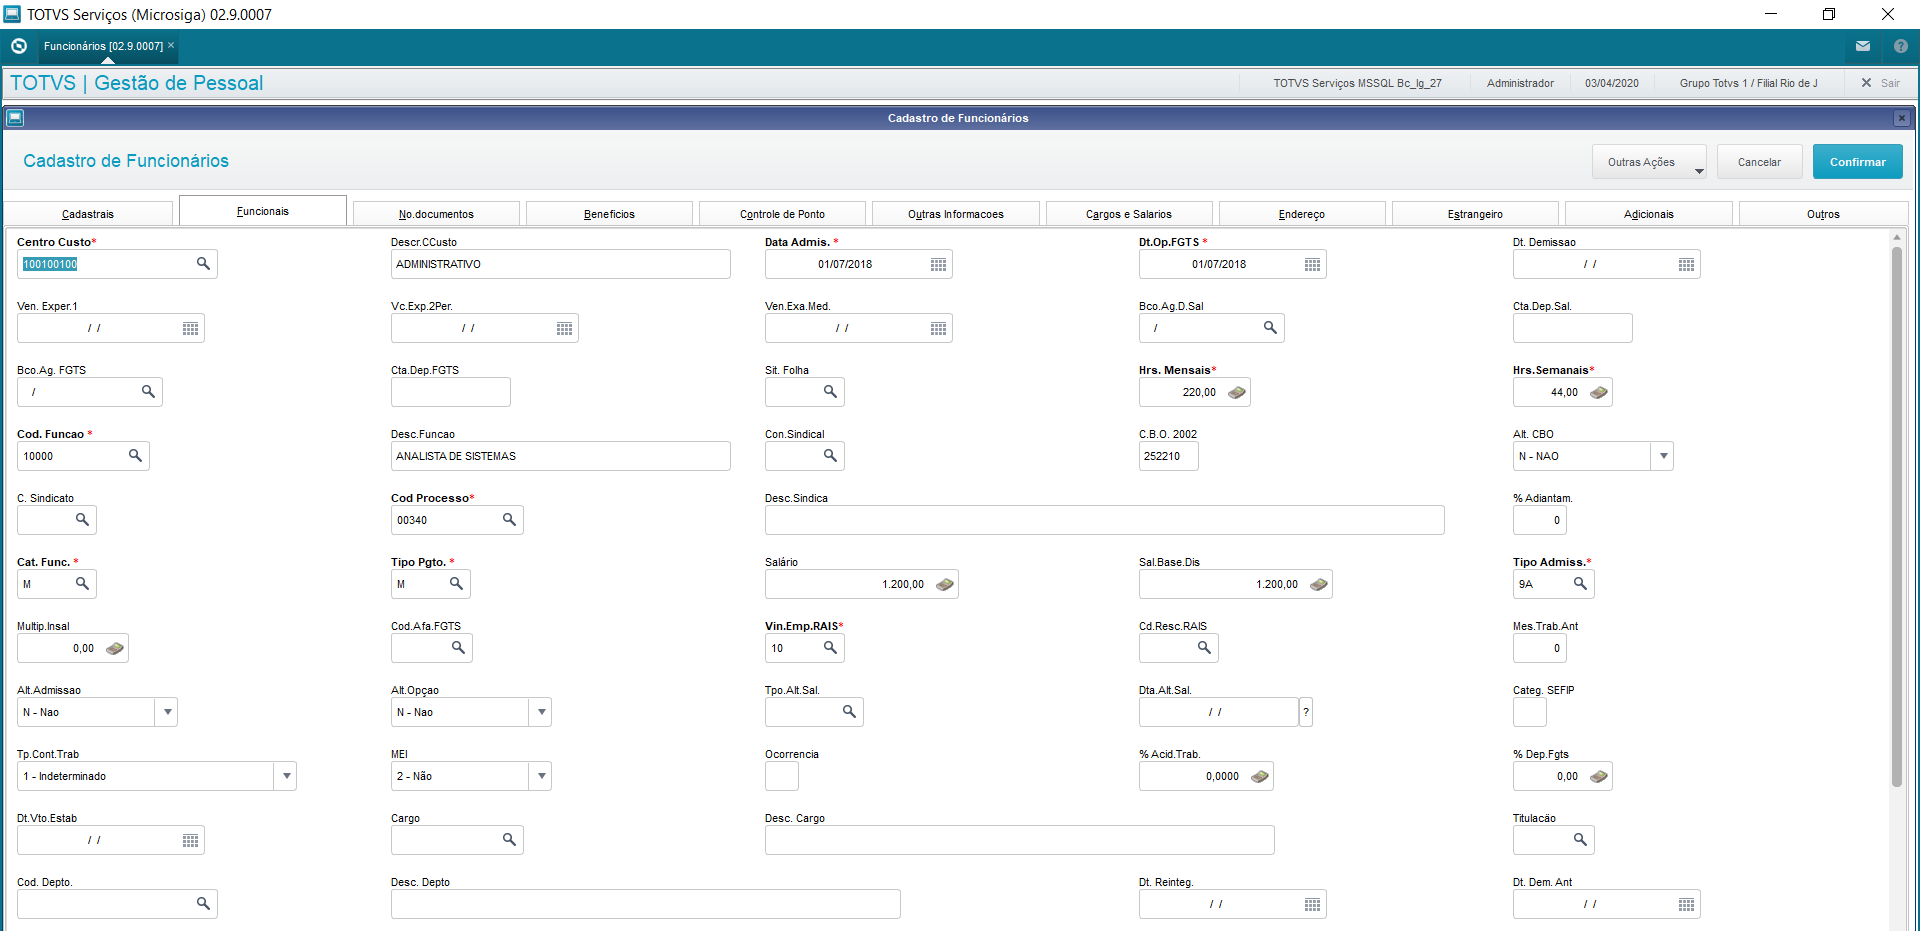Expand Alt.Opçao dropdown
This screenshot has width=1920, height=931.
(x=541, y=712)
